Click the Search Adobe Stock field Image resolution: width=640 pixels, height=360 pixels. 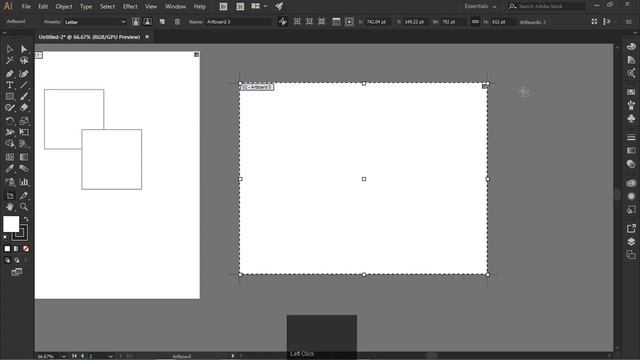click(x=547, y=6)
